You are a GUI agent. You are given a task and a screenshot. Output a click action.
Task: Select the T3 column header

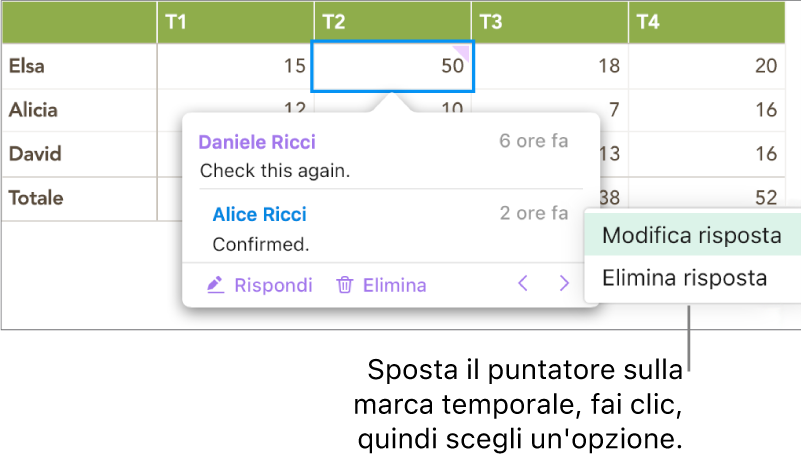(x=549, y=22)
